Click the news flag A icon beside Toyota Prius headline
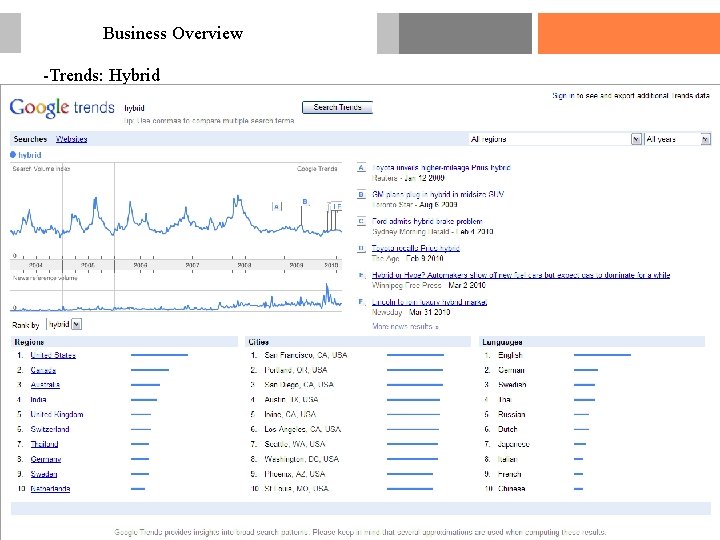Viewport: 720px width, 540px height. 361,168
